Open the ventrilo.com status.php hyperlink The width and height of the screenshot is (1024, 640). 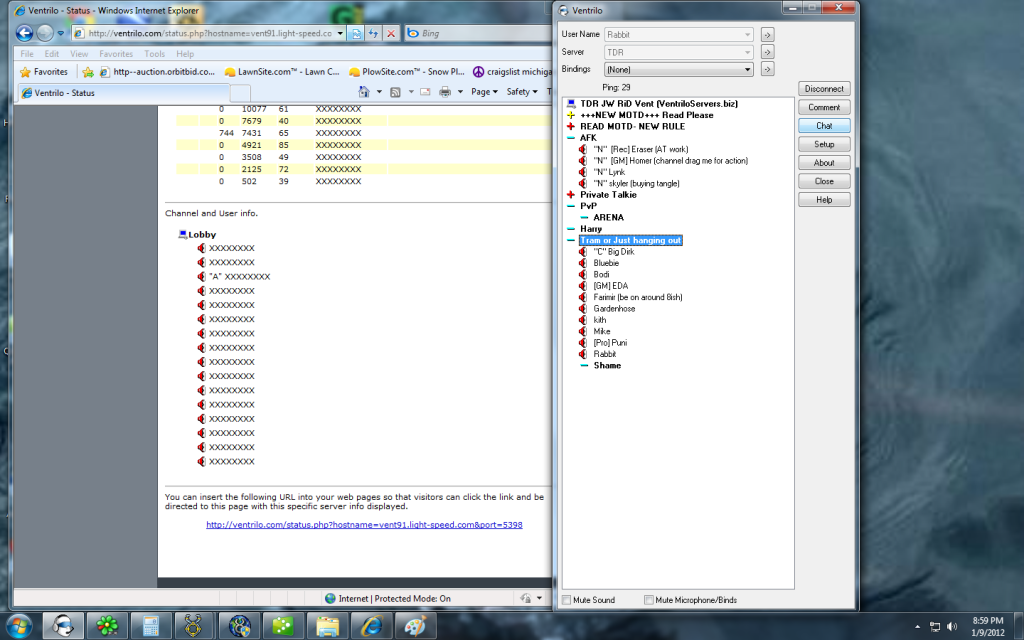tap(364, 524)
